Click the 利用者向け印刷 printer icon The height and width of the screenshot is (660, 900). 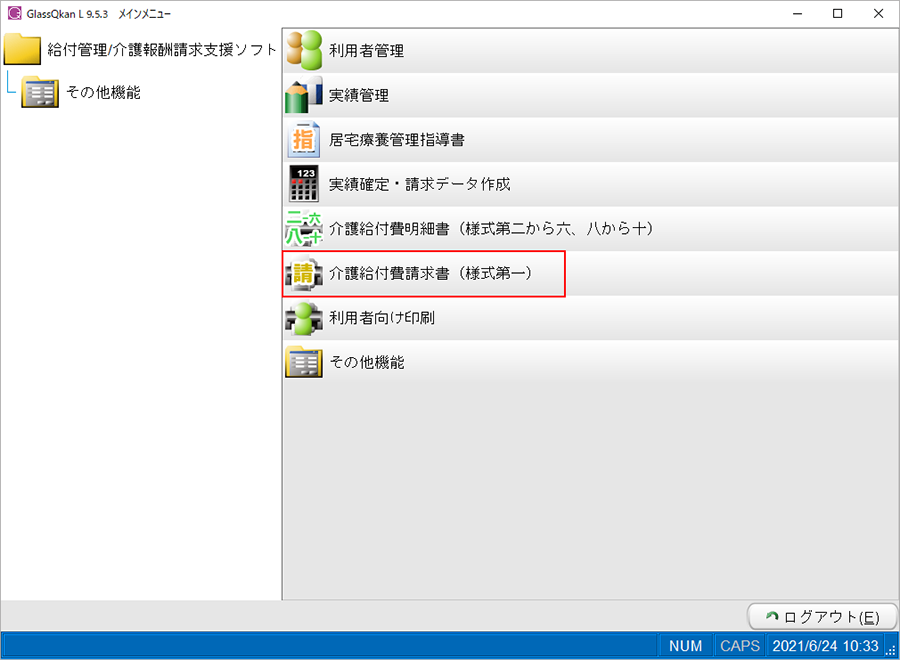coord(303,318)
